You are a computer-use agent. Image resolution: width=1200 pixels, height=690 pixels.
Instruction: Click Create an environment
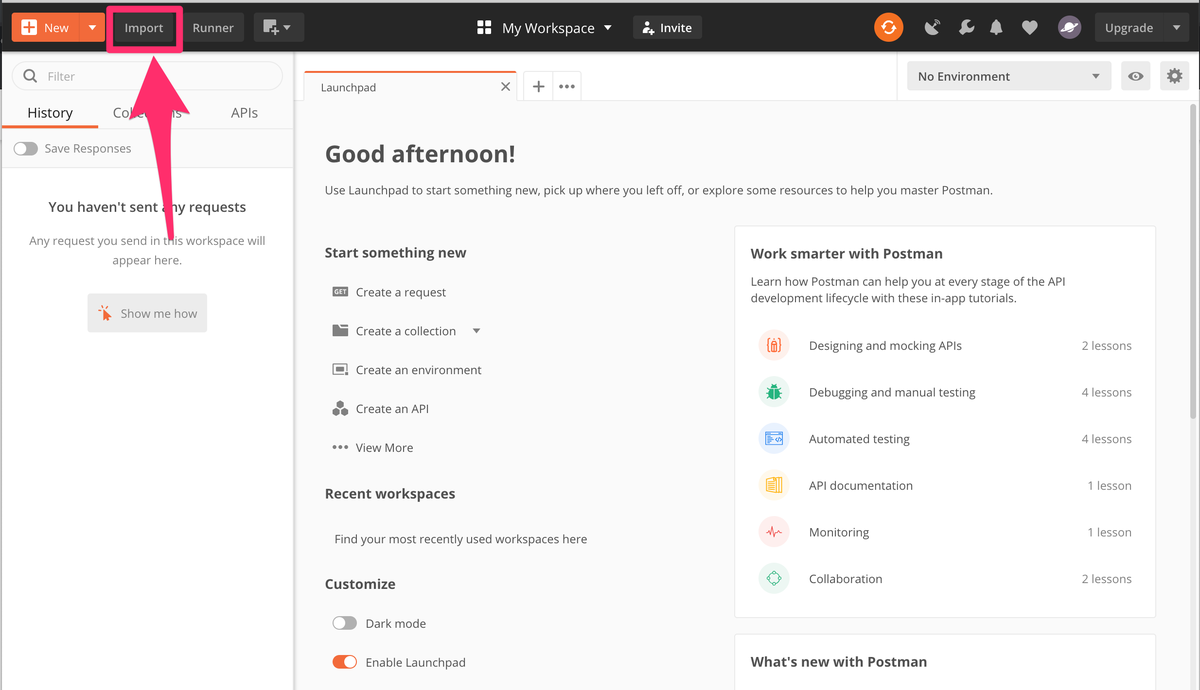tap(419, 370)
